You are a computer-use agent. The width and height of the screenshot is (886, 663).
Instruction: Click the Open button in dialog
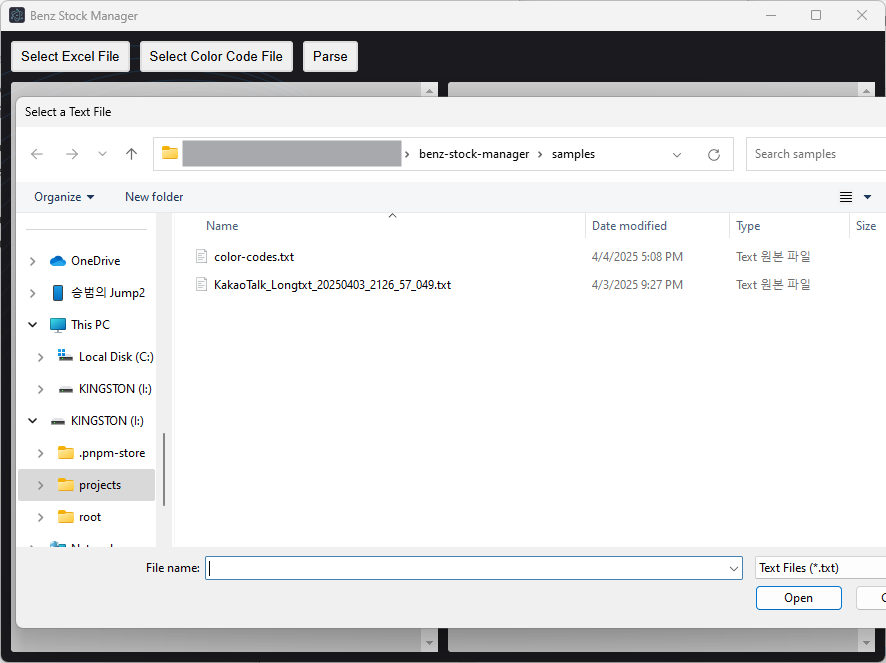click(x=798, y=598)
